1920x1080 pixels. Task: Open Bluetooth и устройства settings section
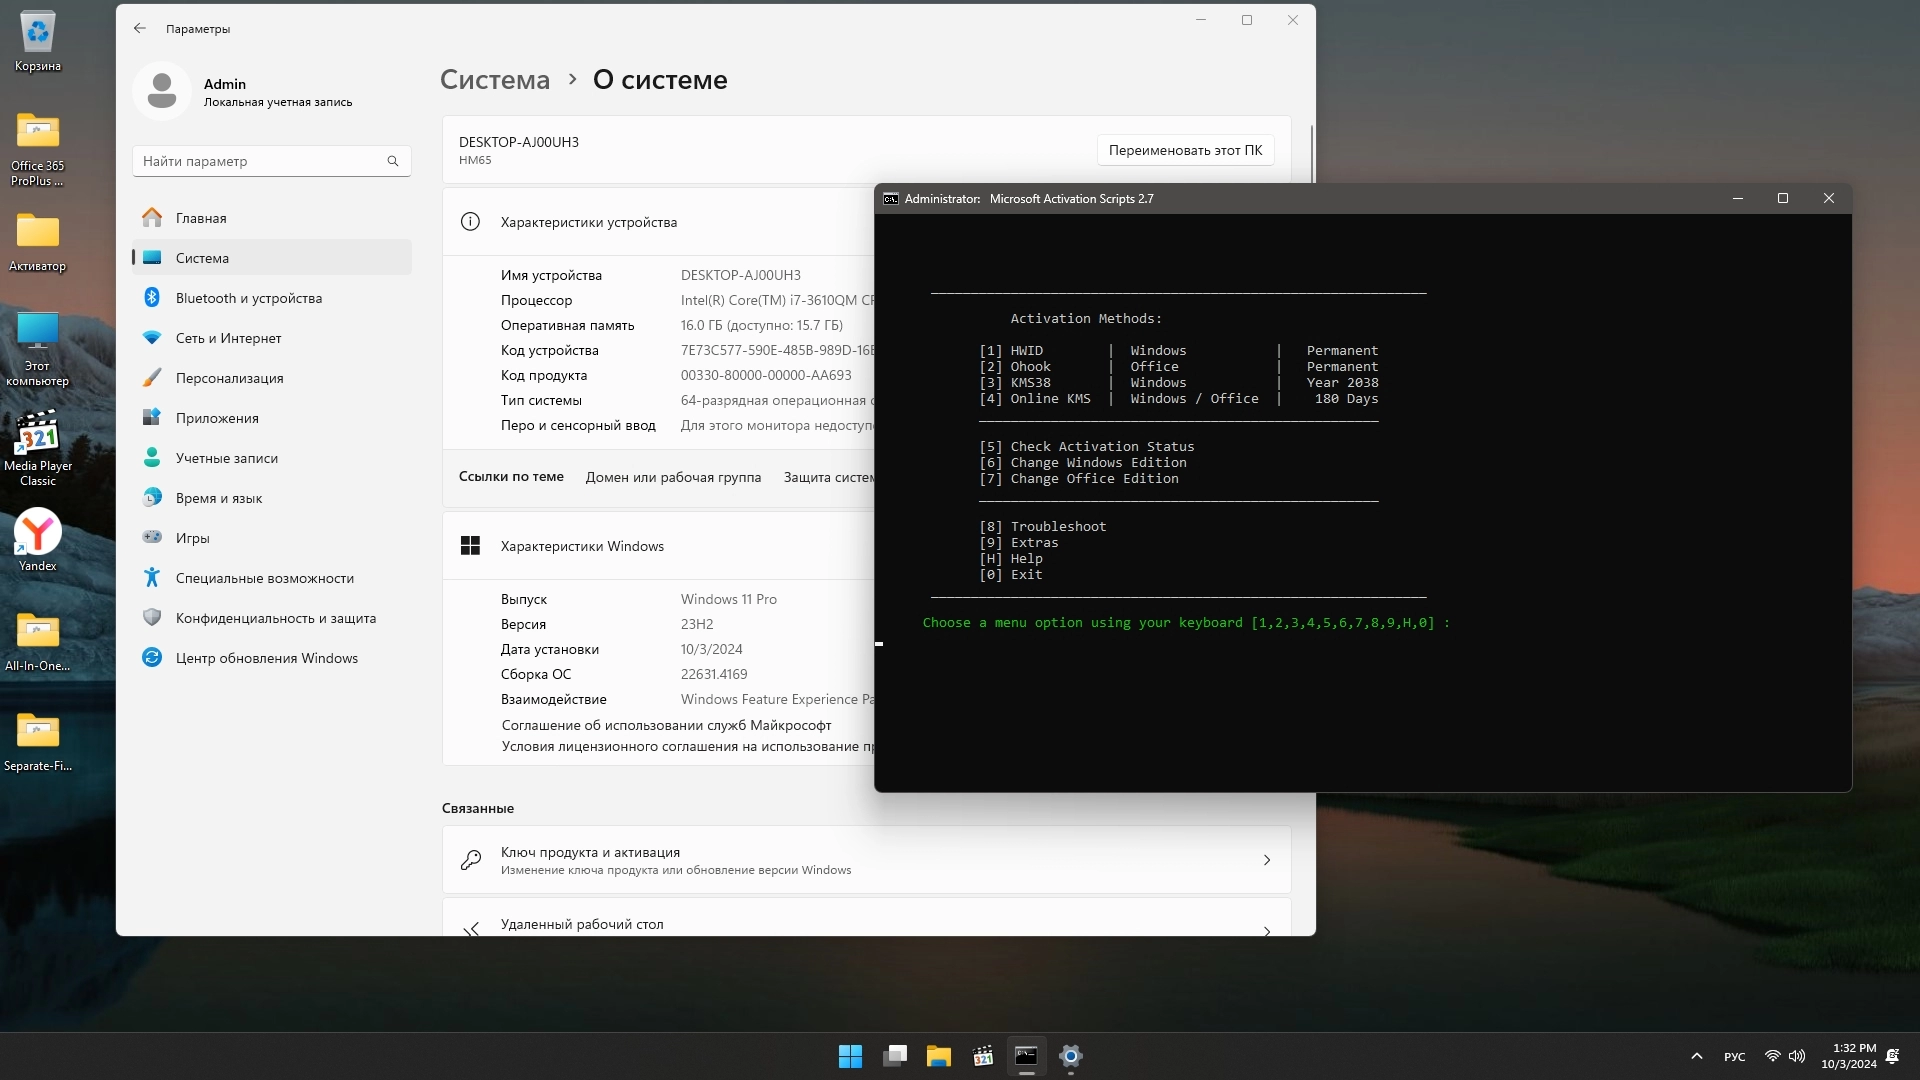(x=248, y=298)
